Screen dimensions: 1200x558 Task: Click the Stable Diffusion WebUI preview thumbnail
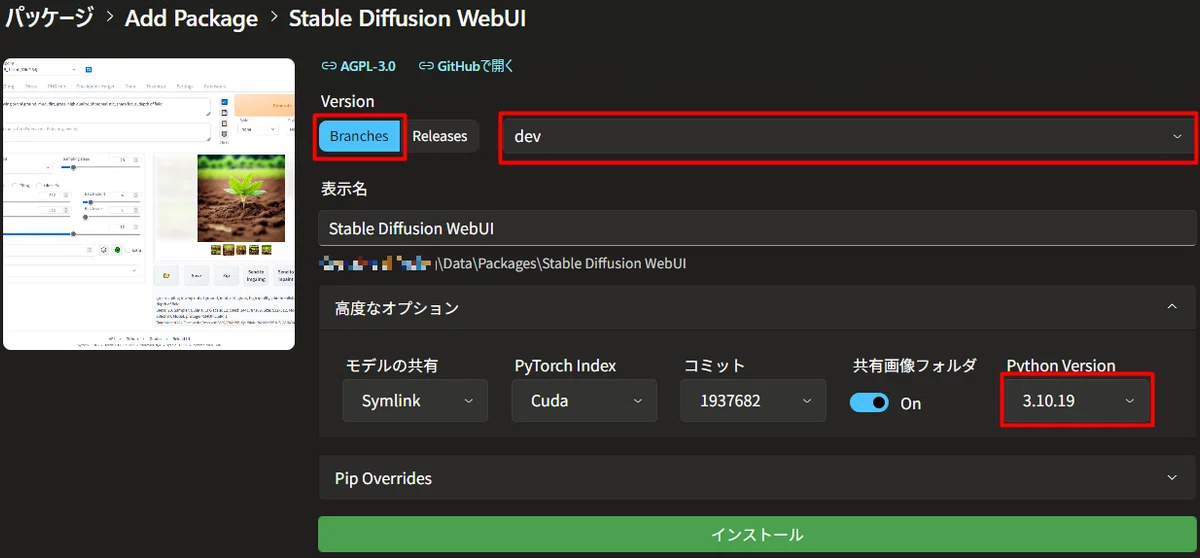pyautogui.click(x=149, y=204)
